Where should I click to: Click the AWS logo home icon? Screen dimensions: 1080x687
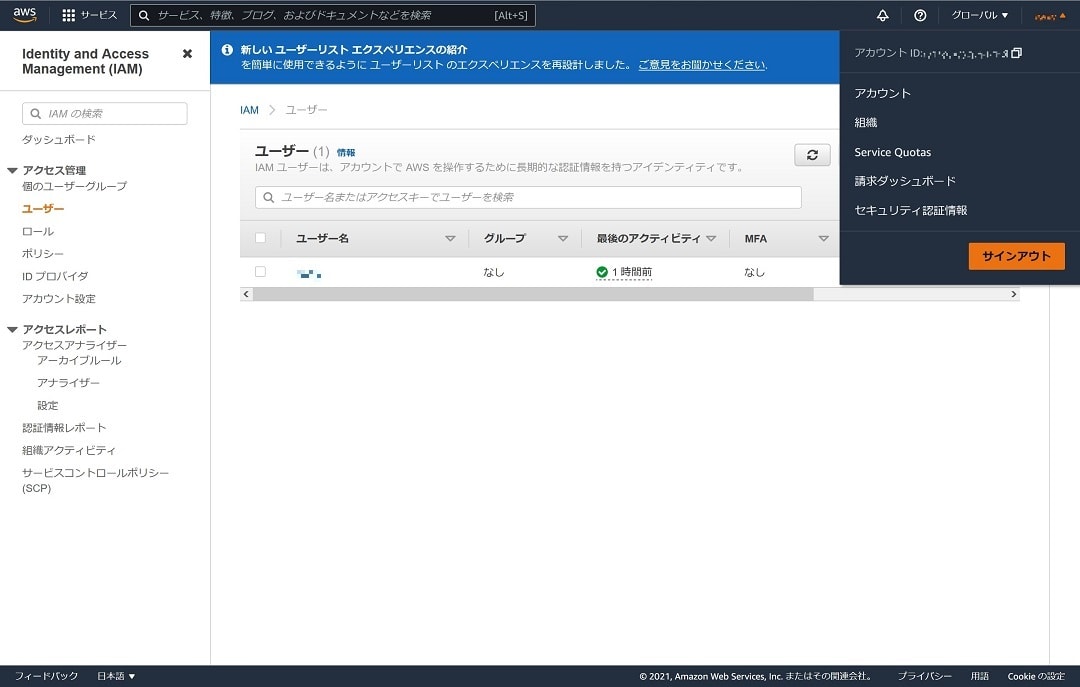click(x=25, y=15)
